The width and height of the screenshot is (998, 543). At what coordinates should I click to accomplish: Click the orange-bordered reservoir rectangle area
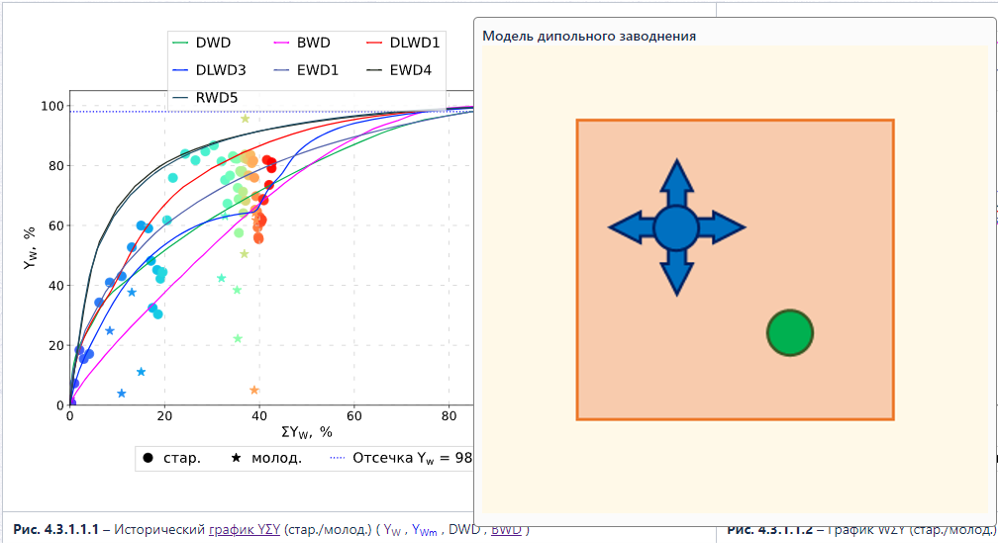735,269
